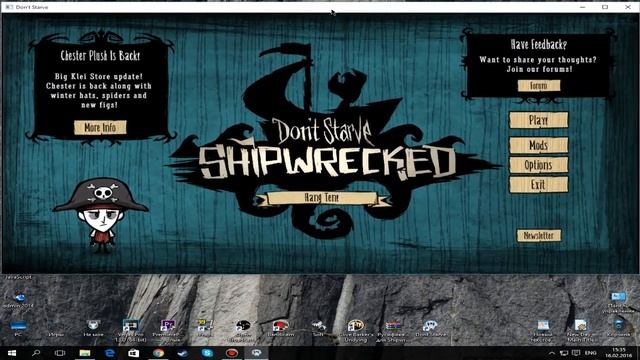Open Google Chrome from the taskbar
Viewport: 640px width, 360px height.
tap(158, 353)
